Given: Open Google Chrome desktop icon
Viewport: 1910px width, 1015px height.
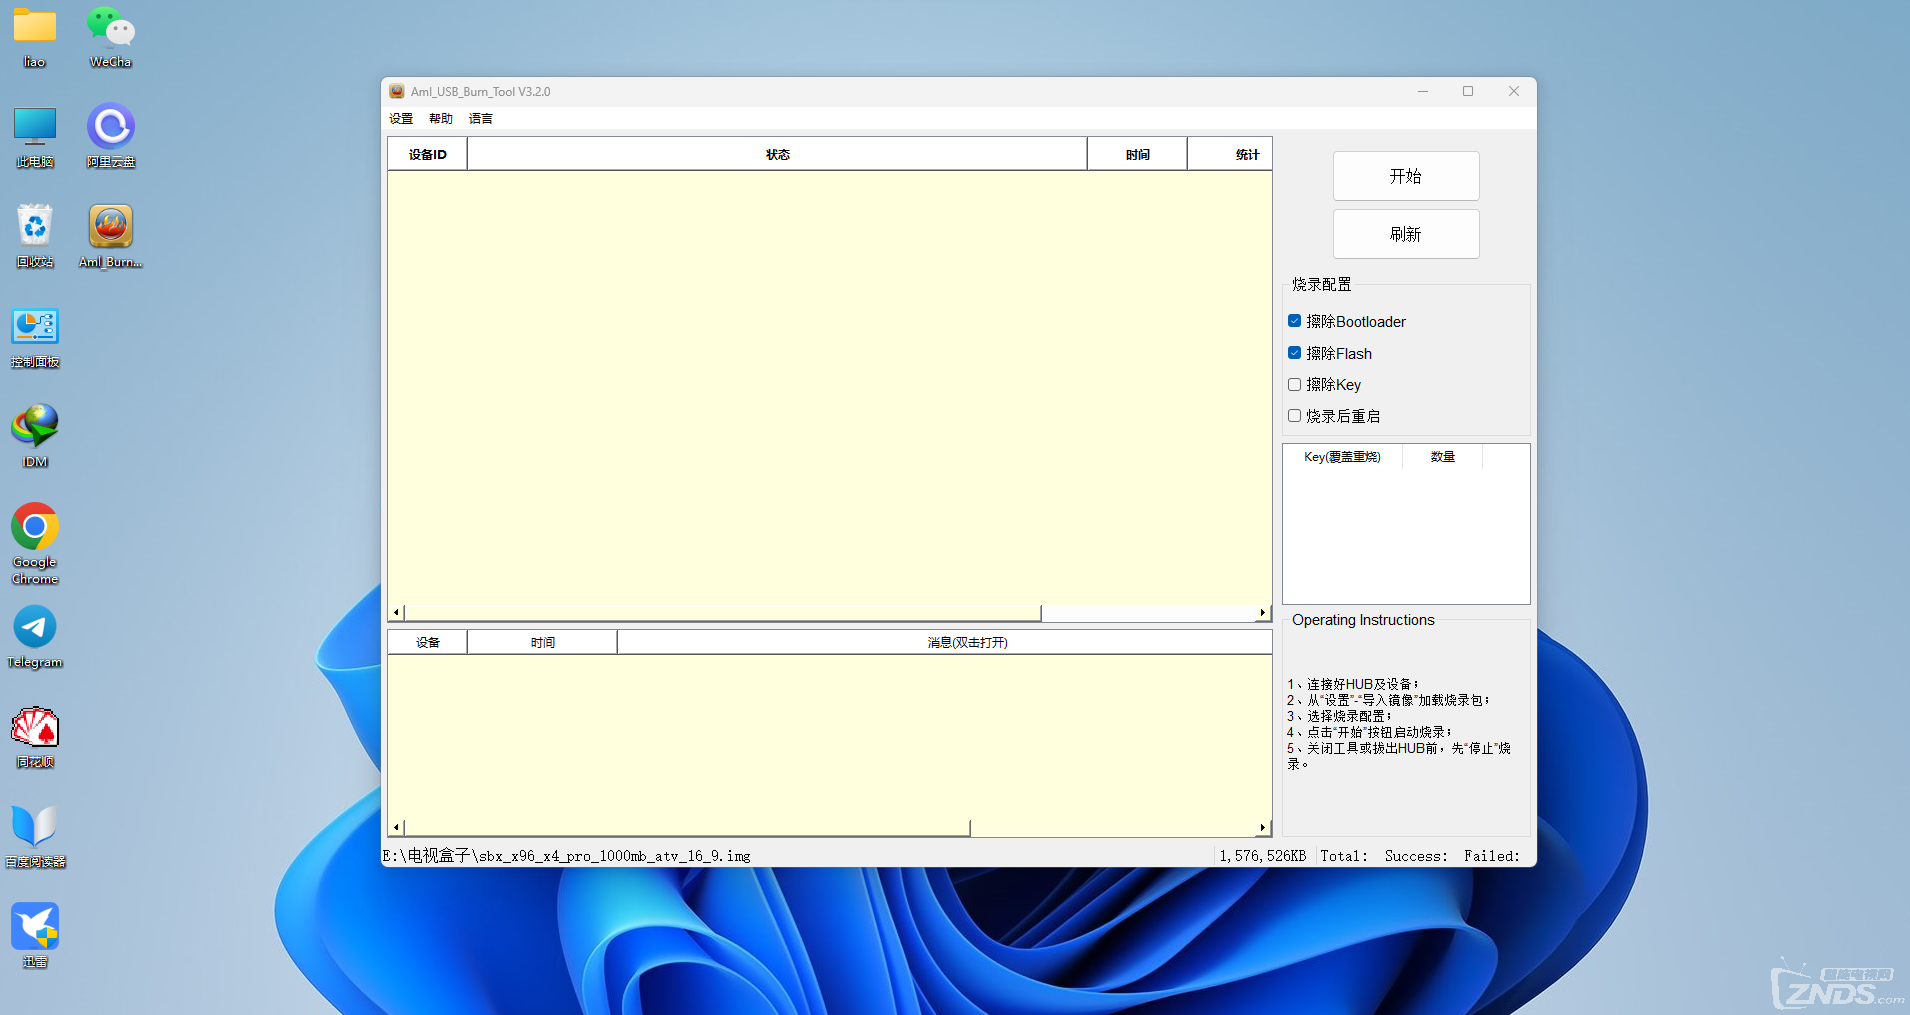Looking at the screenshot, I should (35, 528).
